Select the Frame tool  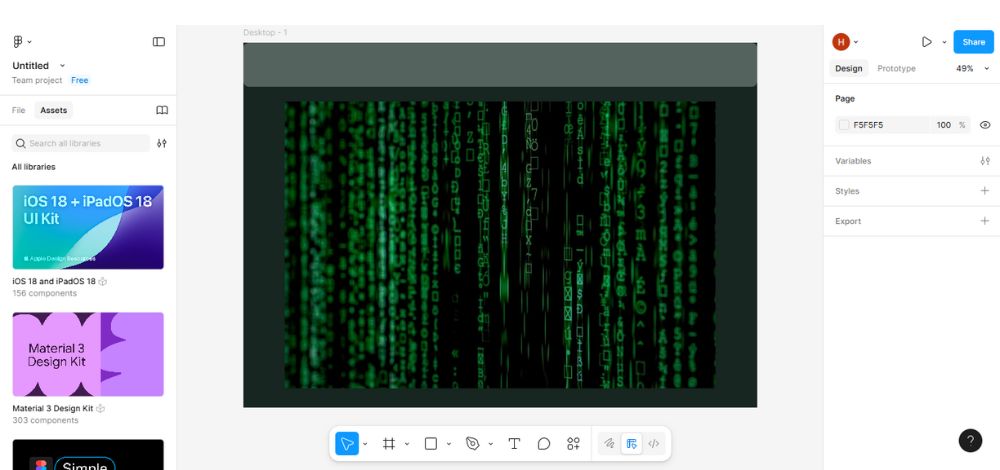(x=388, y=444)
